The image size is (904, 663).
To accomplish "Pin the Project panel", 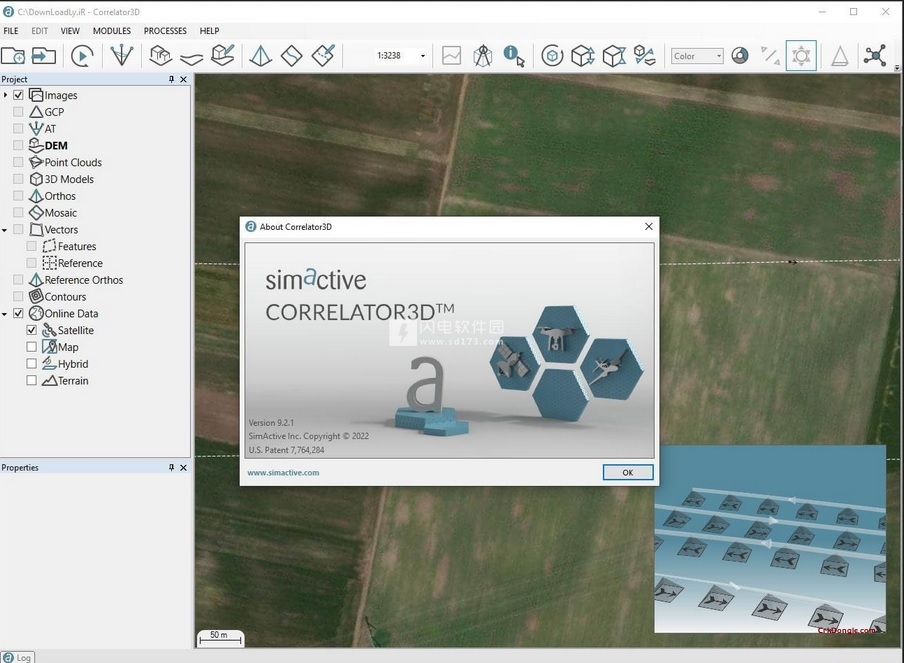I will tap(171, 79).
